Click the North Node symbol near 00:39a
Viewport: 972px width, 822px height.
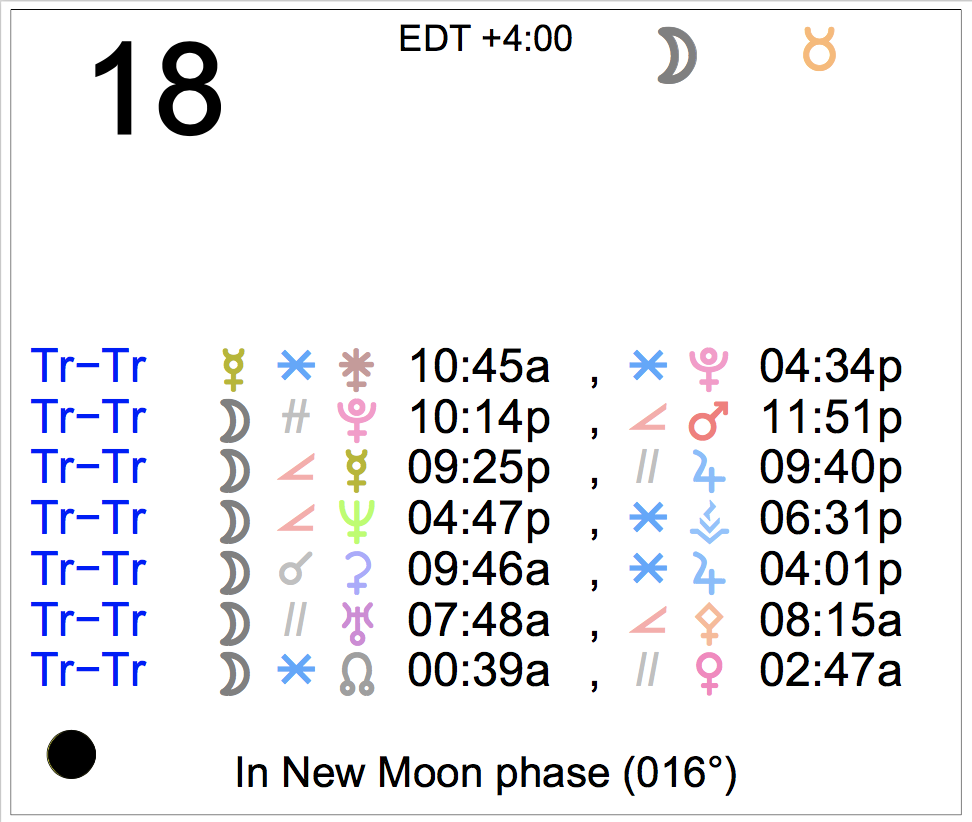coord(357,674)
